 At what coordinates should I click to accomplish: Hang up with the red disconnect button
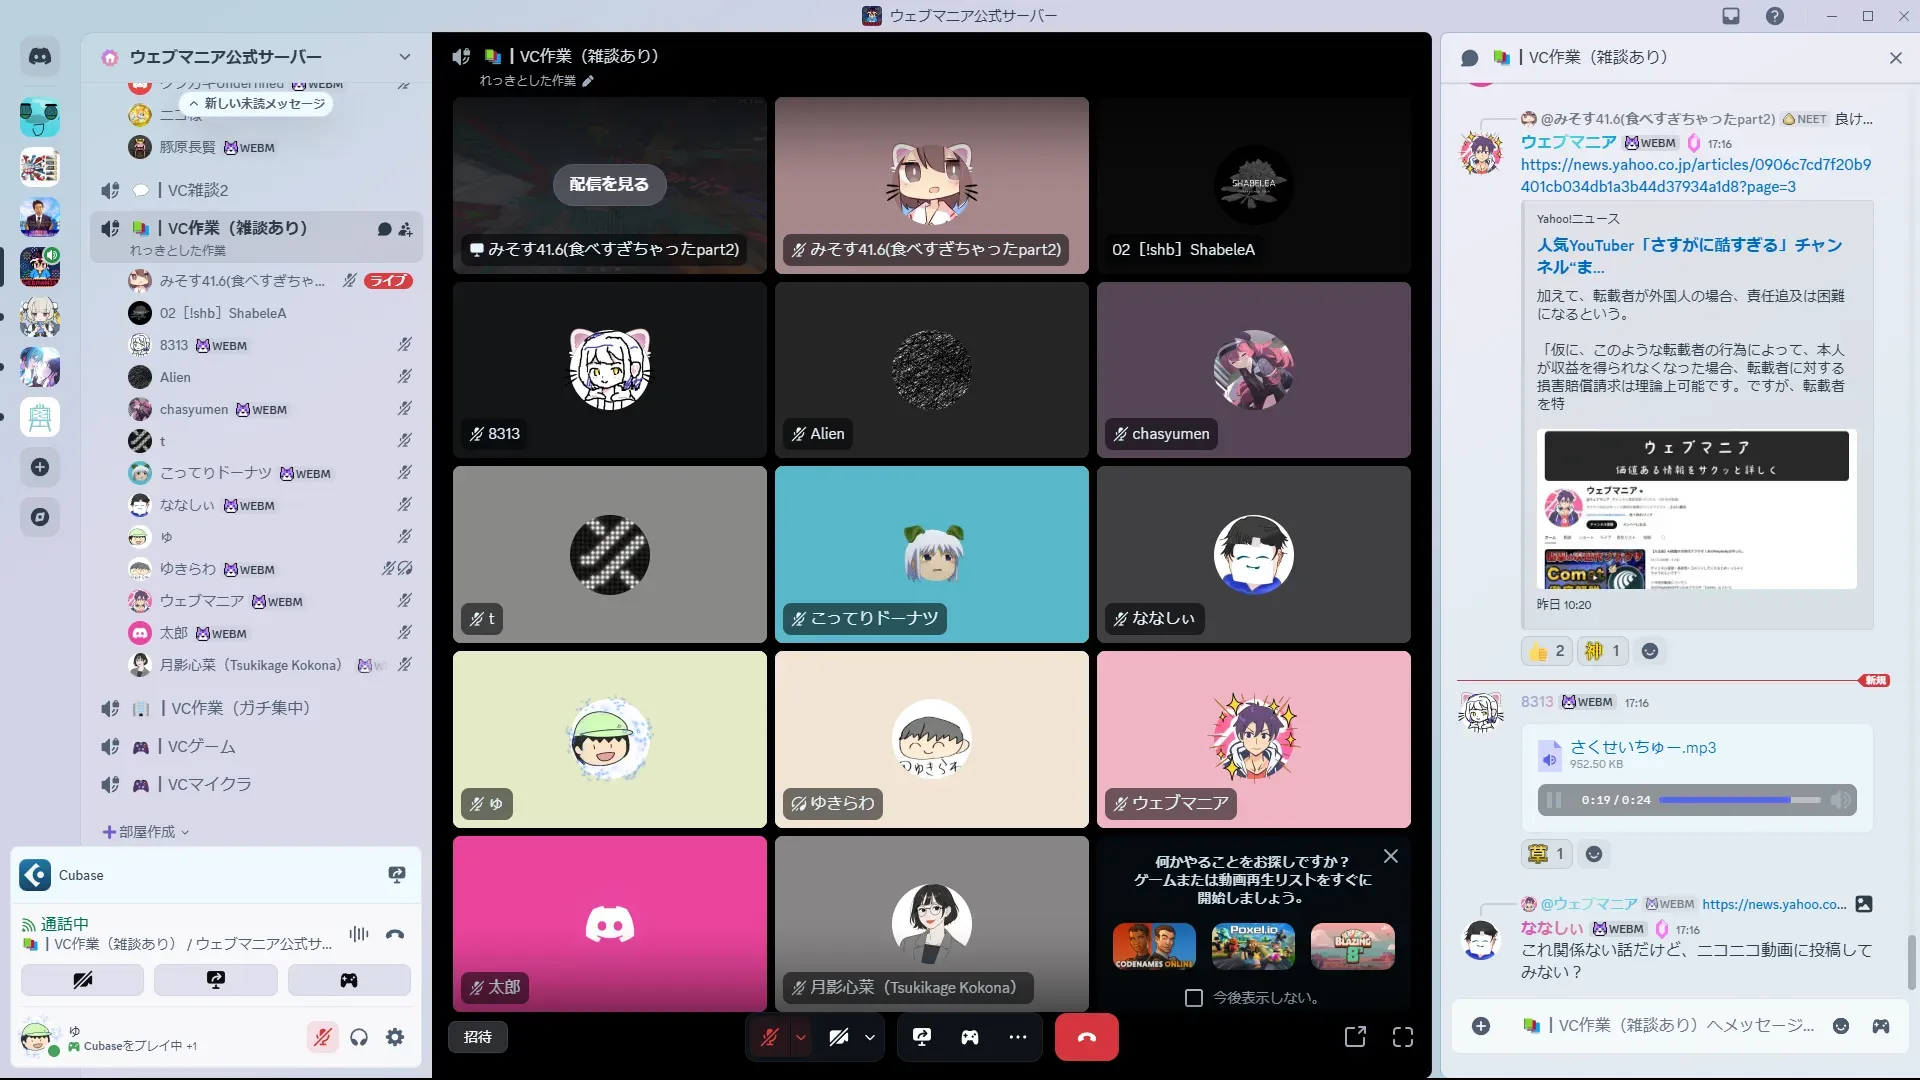[1086, 1037]
